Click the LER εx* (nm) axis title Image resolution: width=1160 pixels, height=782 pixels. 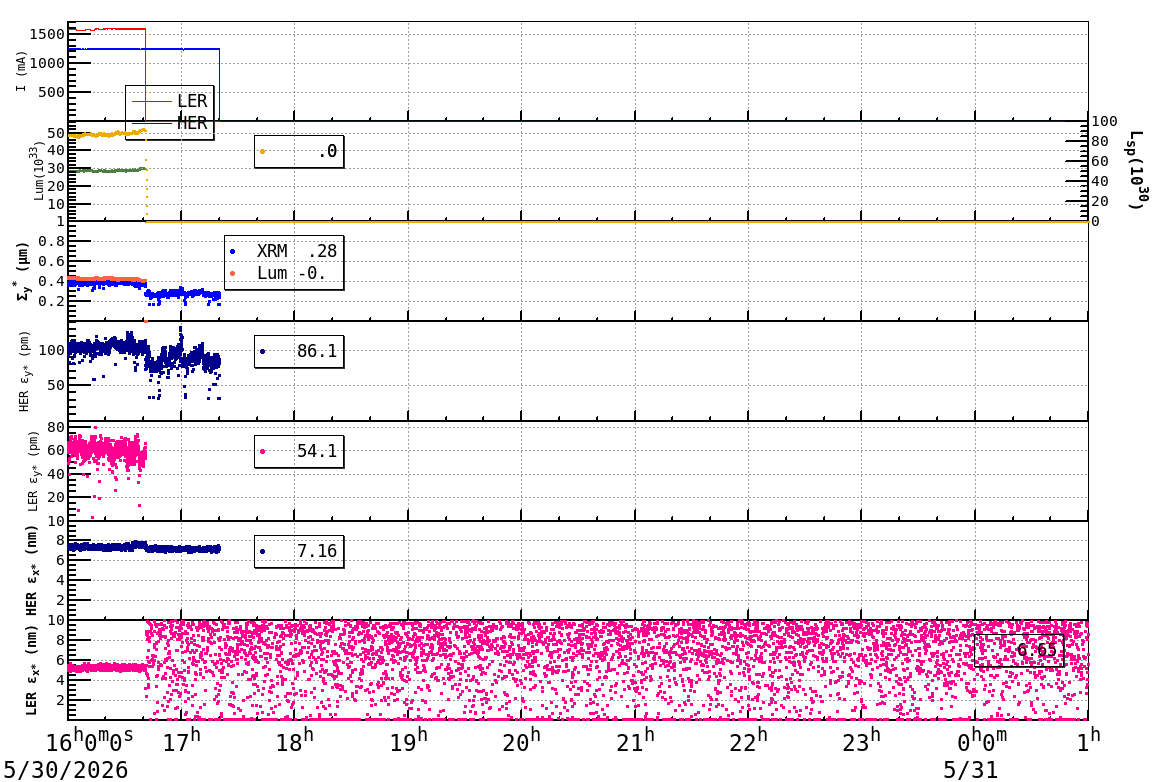point(31,671)
